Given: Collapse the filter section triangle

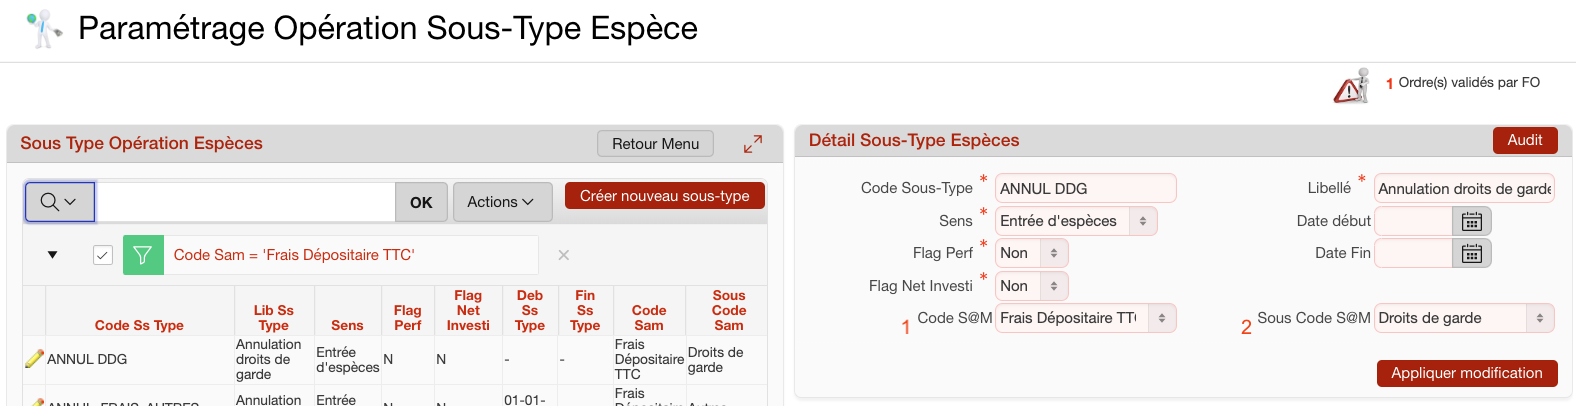Looking at the screenshot, I should 52,255.
